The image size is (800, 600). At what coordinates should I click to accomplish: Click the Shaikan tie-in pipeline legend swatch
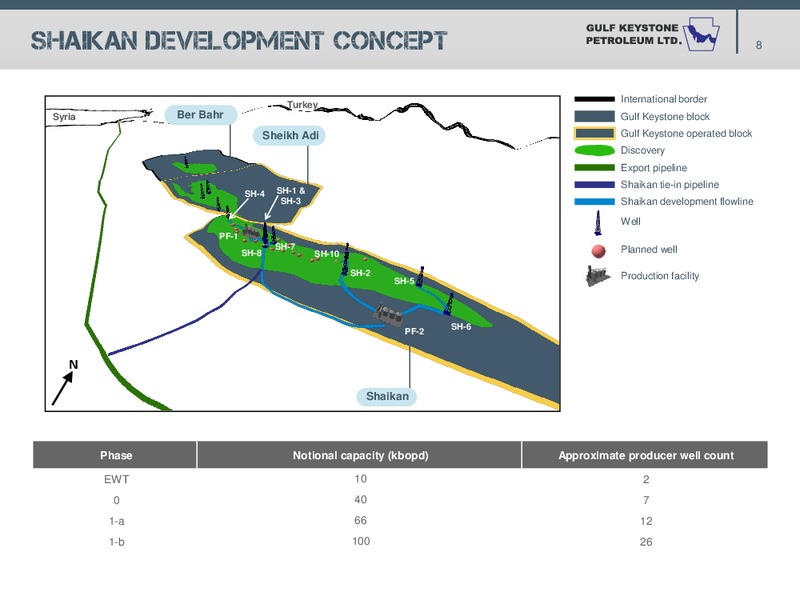(594, 185)
